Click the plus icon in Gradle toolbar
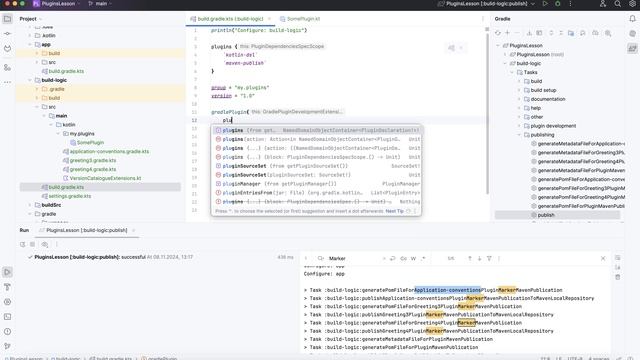This screenshot has width=640, height=360. (508, 33)
